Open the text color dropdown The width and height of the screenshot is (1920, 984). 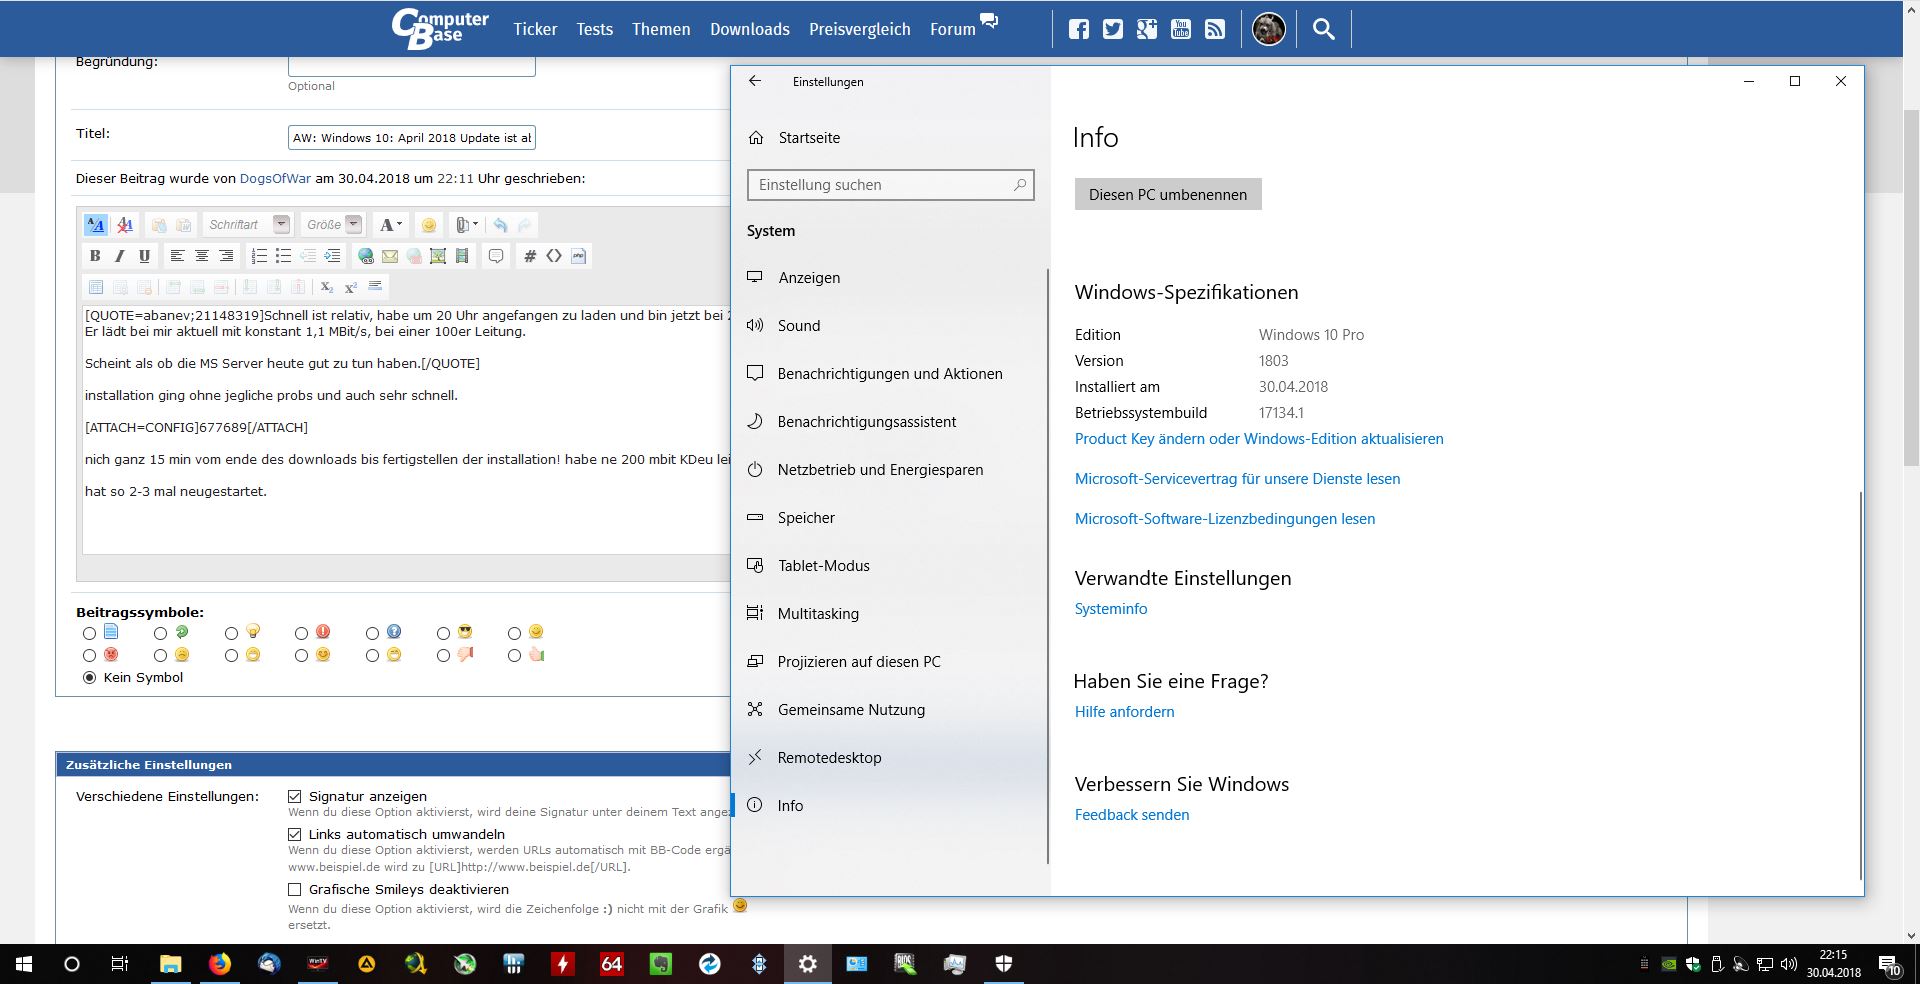[x=390, y=225]
